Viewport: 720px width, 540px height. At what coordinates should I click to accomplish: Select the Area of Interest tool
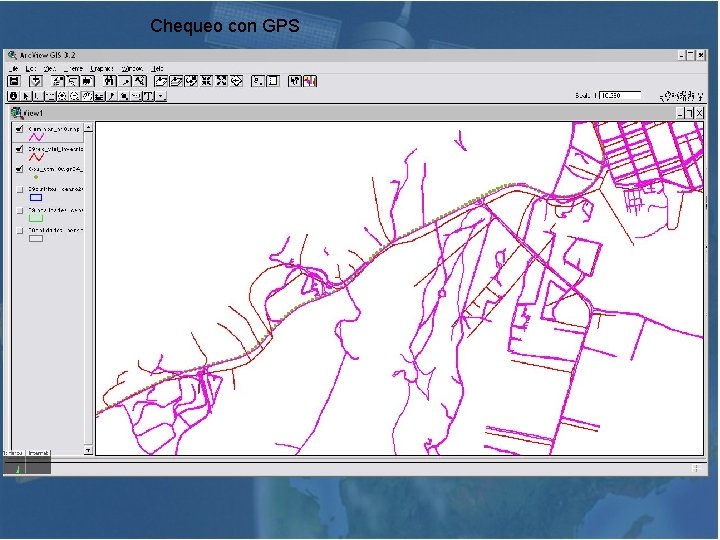point(124,96)
